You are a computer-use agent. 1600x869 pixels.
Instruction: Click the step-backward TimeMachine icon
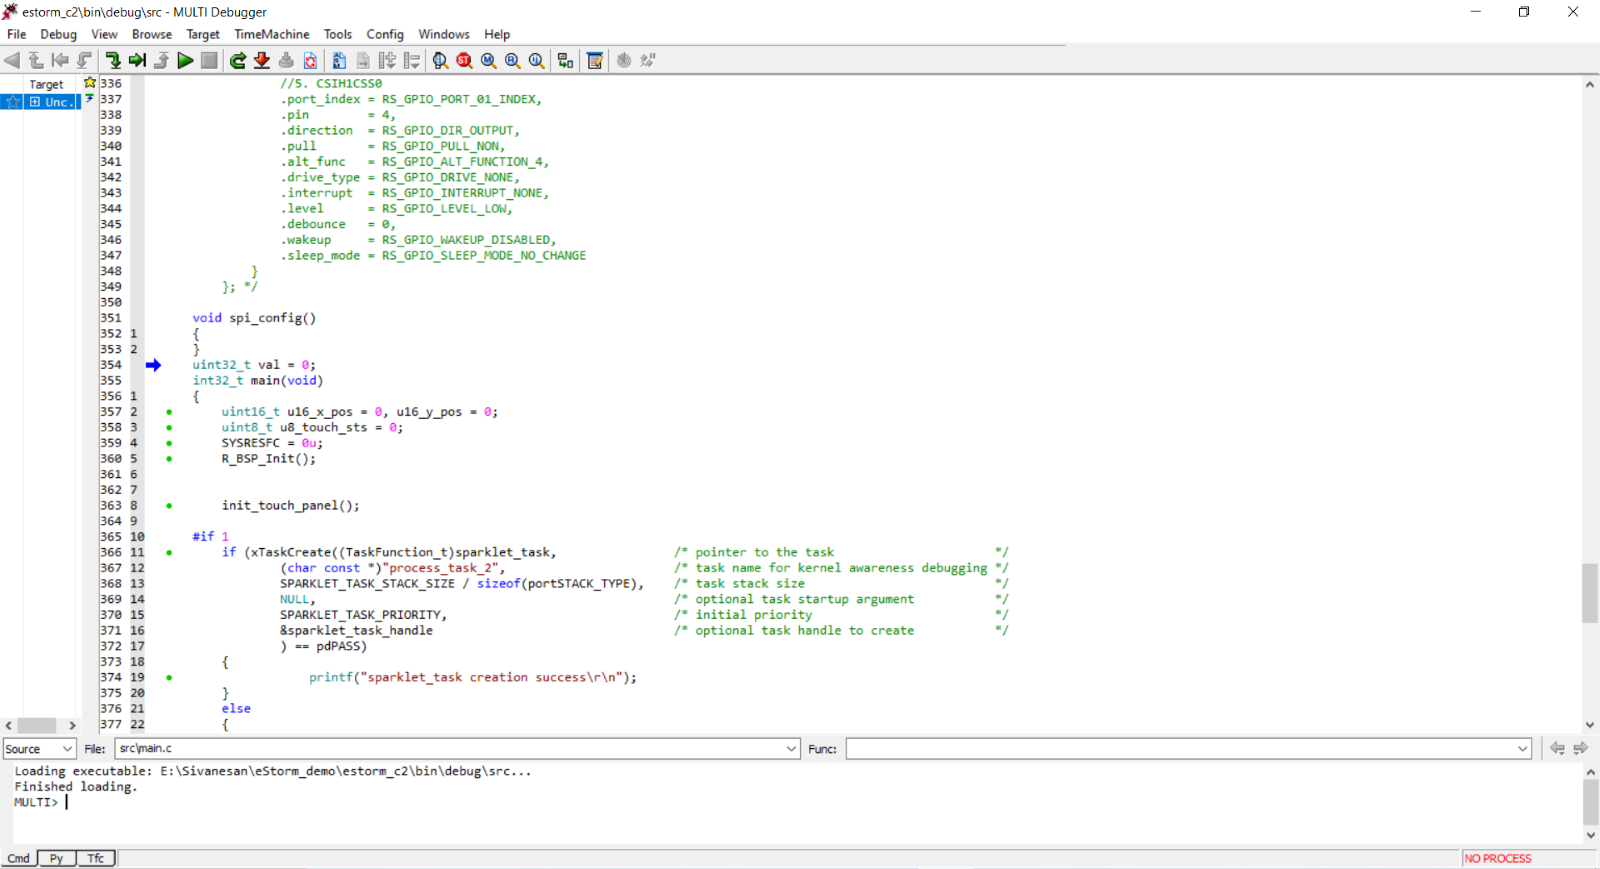pos(60,60)
